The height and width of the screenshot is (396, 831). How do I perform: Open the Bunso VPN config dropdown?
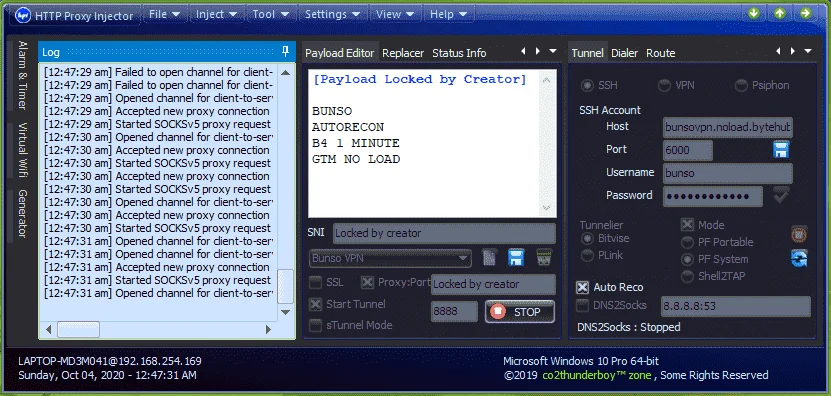click(390, 259)
